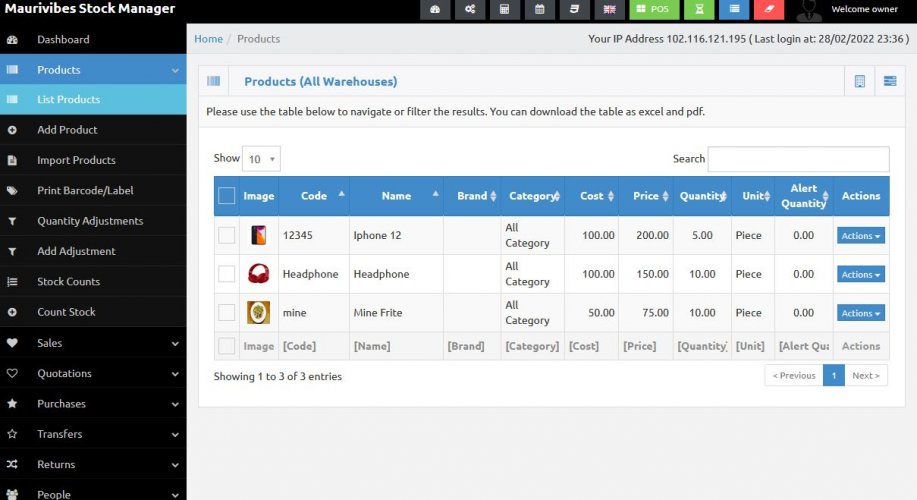Sort table by Alert Quantity column
The height and width of the screenshot is (500, 917).
804,196
